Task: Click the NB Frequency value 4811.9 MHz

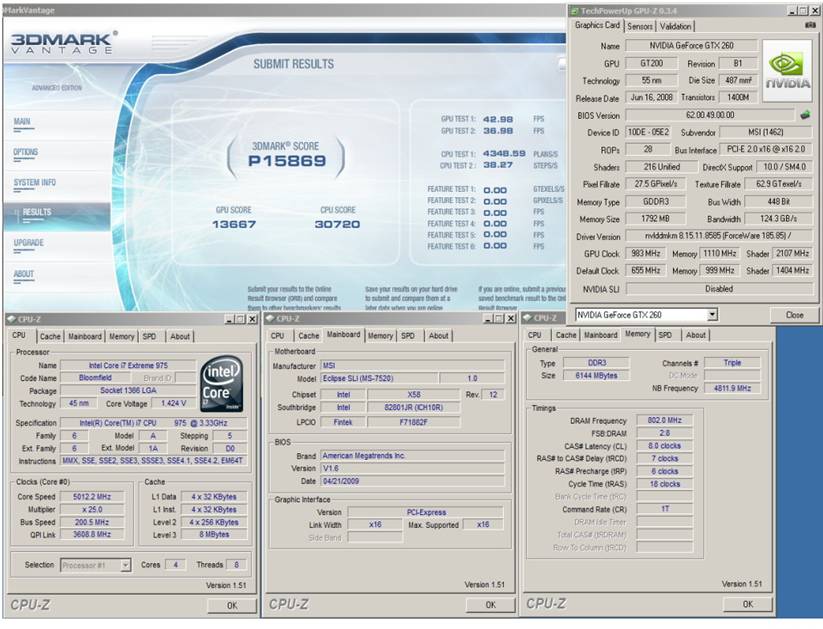Action: (x=732, y=388)
